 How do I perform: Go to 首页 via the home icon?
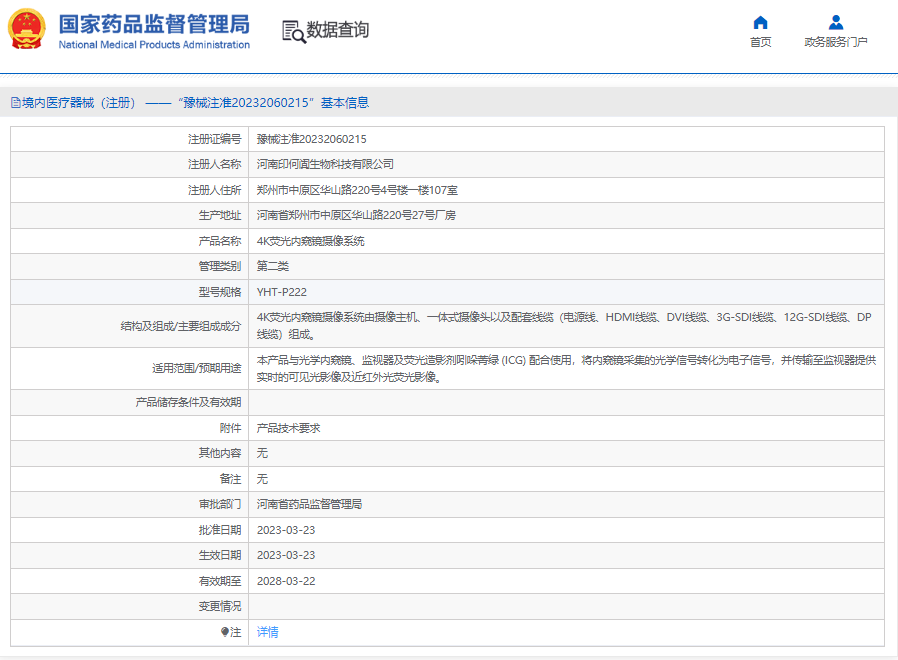(760, 22)
